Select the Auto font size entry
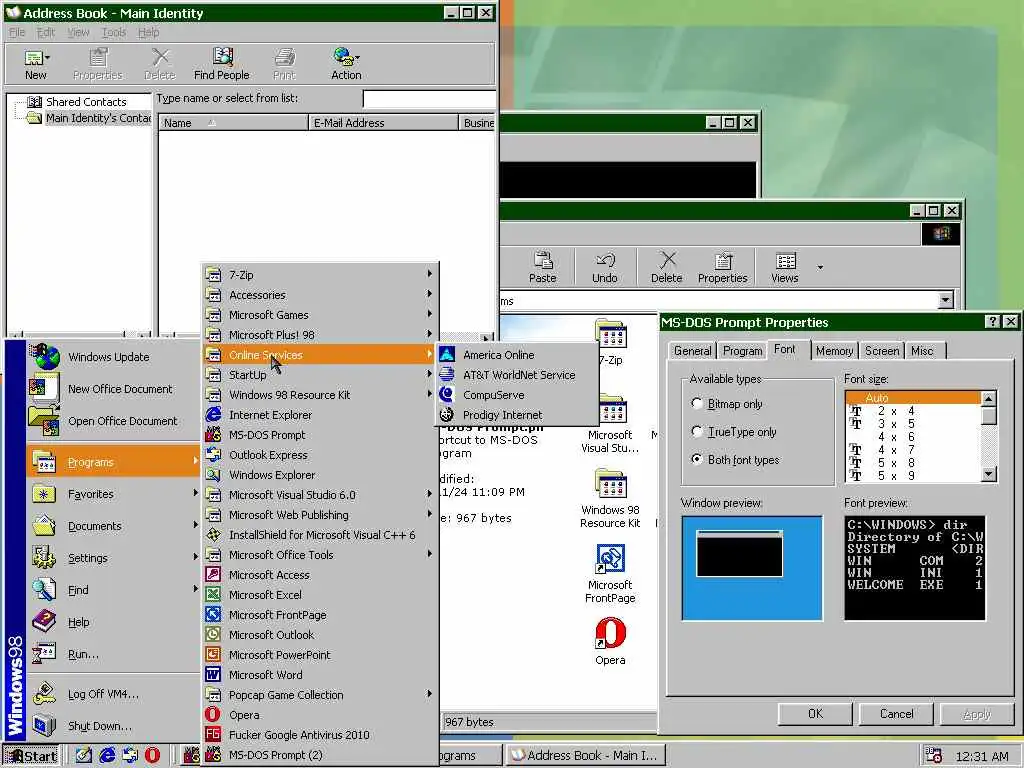1024x768 pixels. (x=913, y=398)
